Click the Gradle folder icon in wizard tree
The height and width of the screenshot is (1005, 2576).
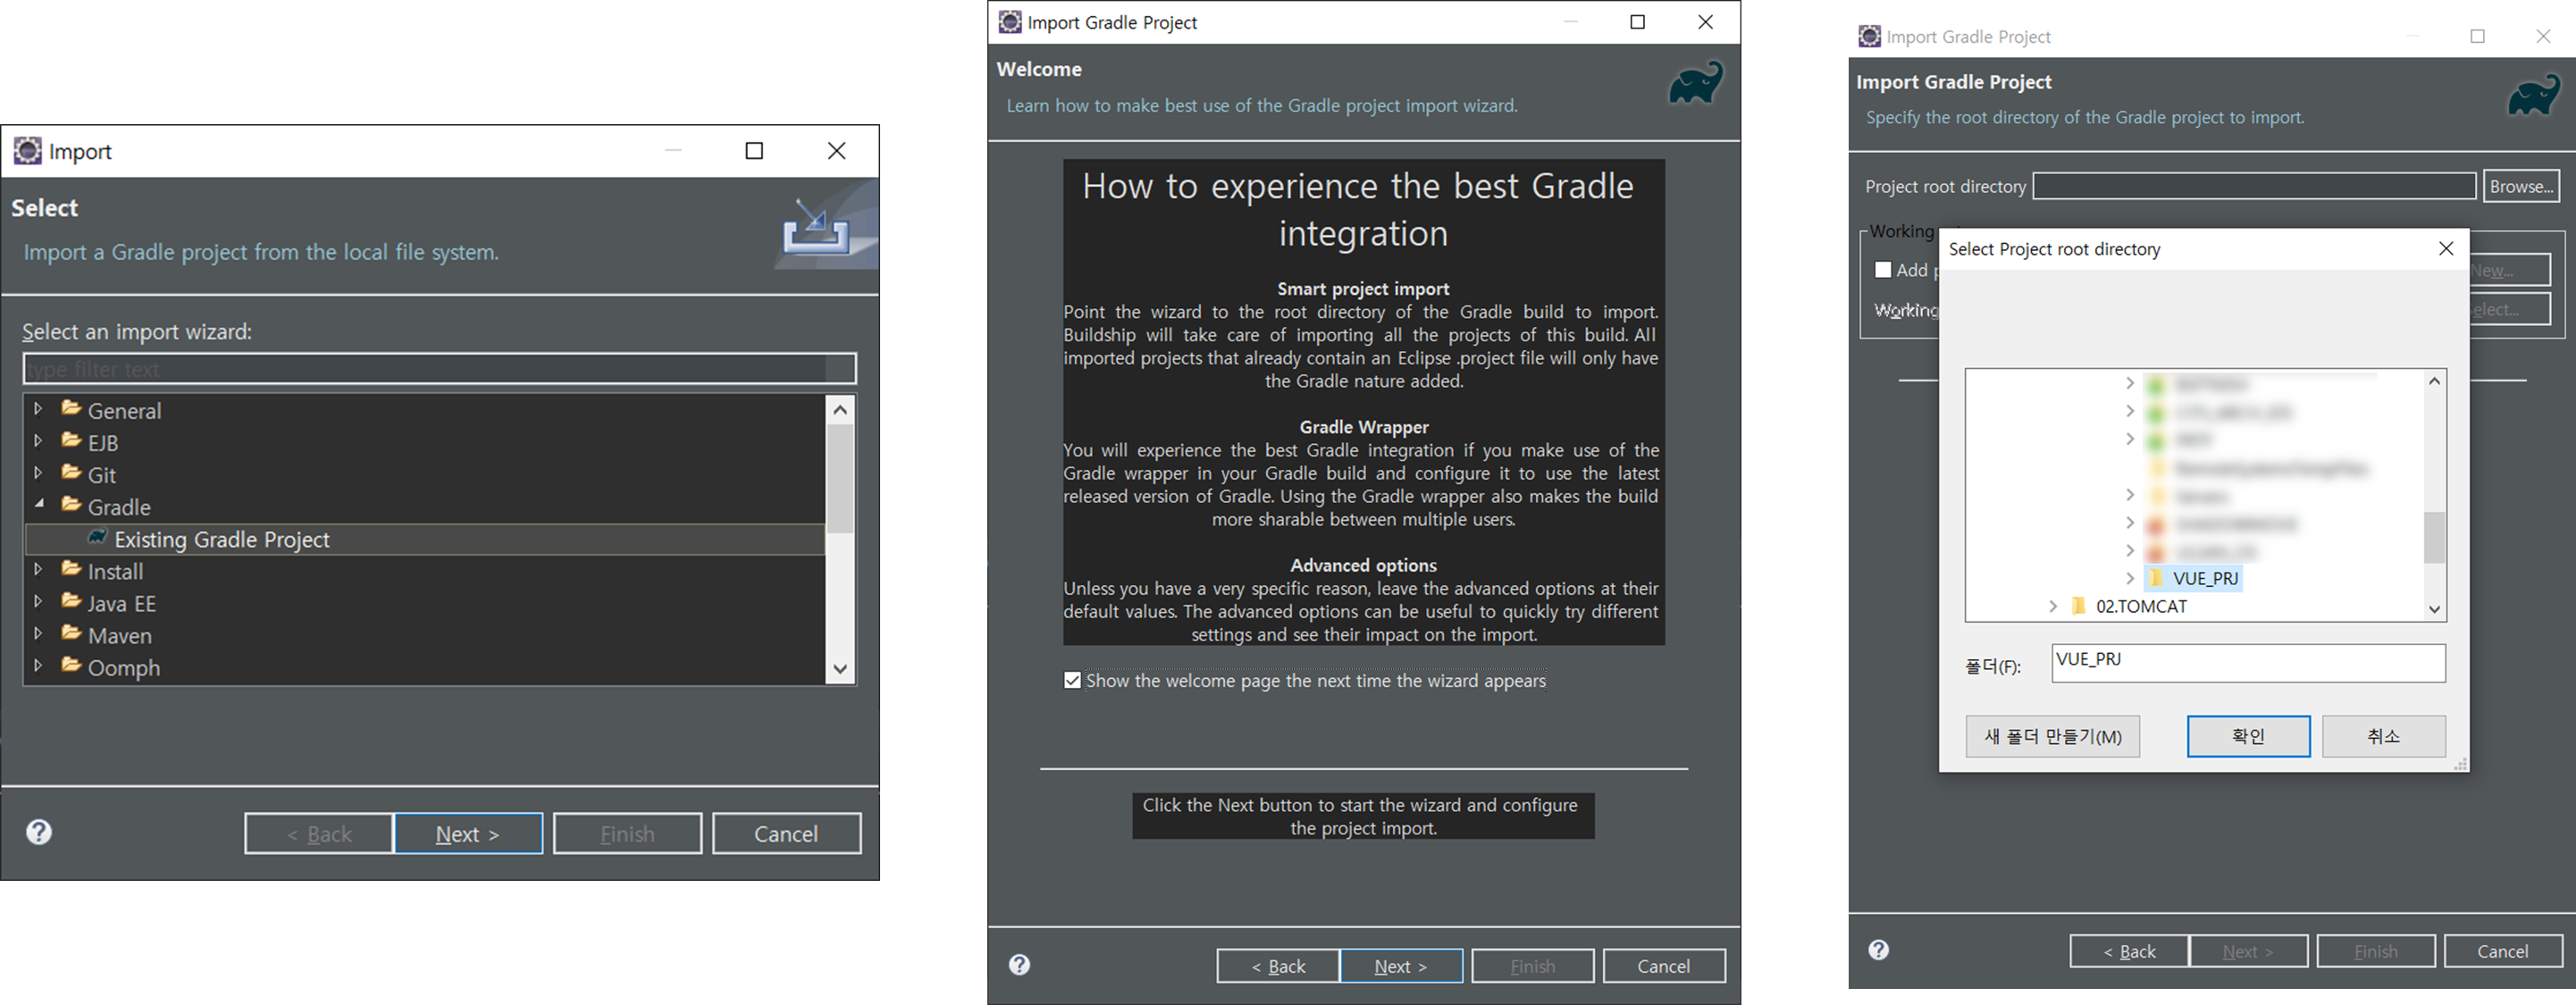[x=71, y=505]
